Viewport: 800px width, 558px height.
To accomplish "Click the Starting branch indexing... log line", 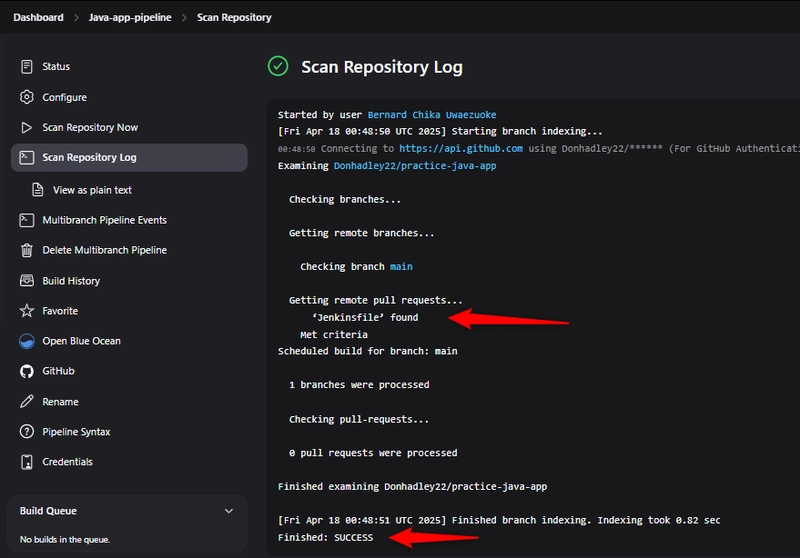I will click(440, 132).
